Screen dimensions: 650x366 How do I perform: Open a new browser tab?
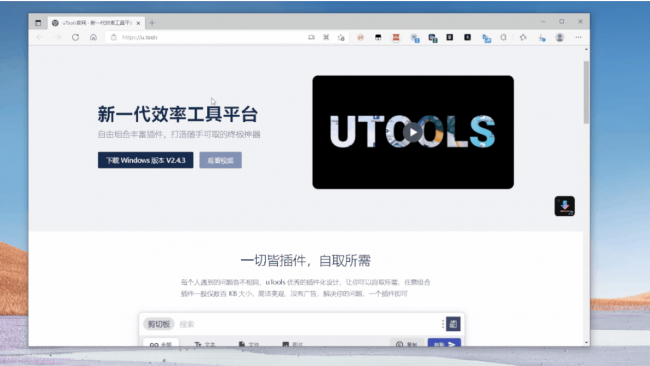click(x=152, y=23)
